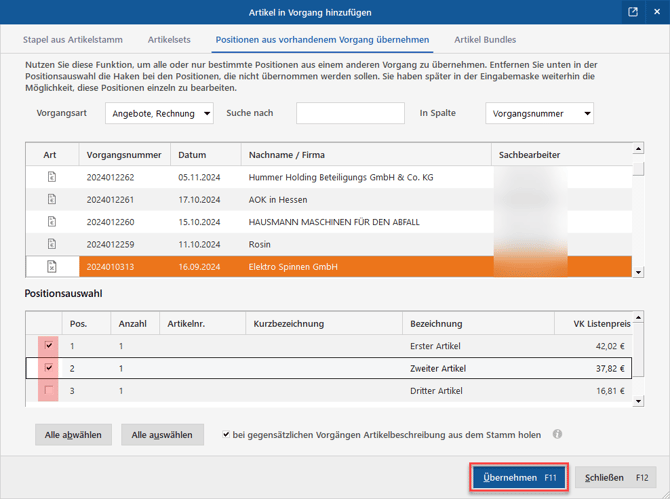
Task: Uncheck the checkbox for position 2 Zweiter Artikel
Action: tap(49, 367)
